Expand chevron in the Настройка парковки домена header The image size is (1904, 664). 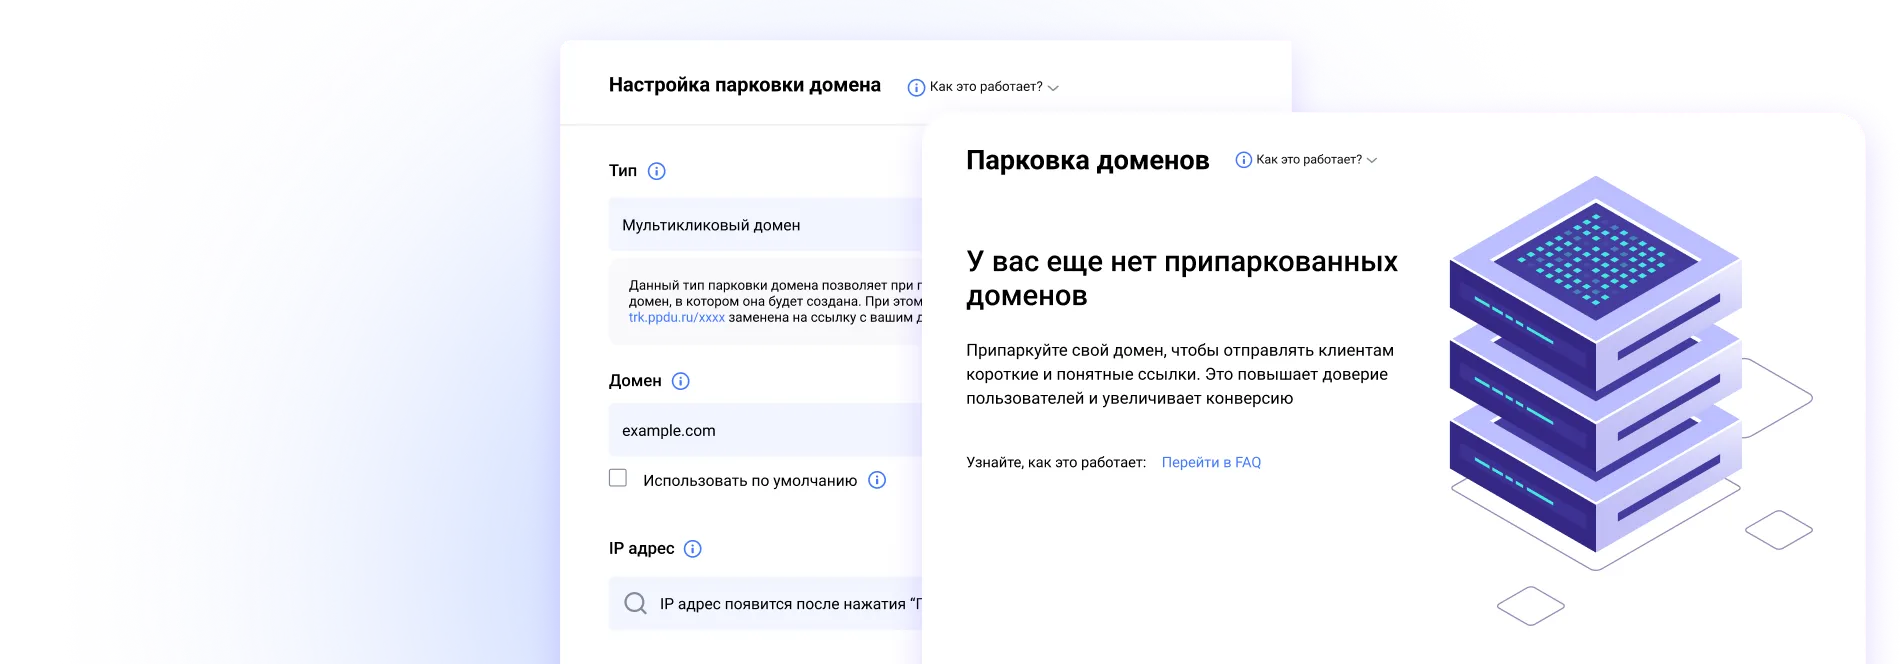click(x=1053, y=88)
